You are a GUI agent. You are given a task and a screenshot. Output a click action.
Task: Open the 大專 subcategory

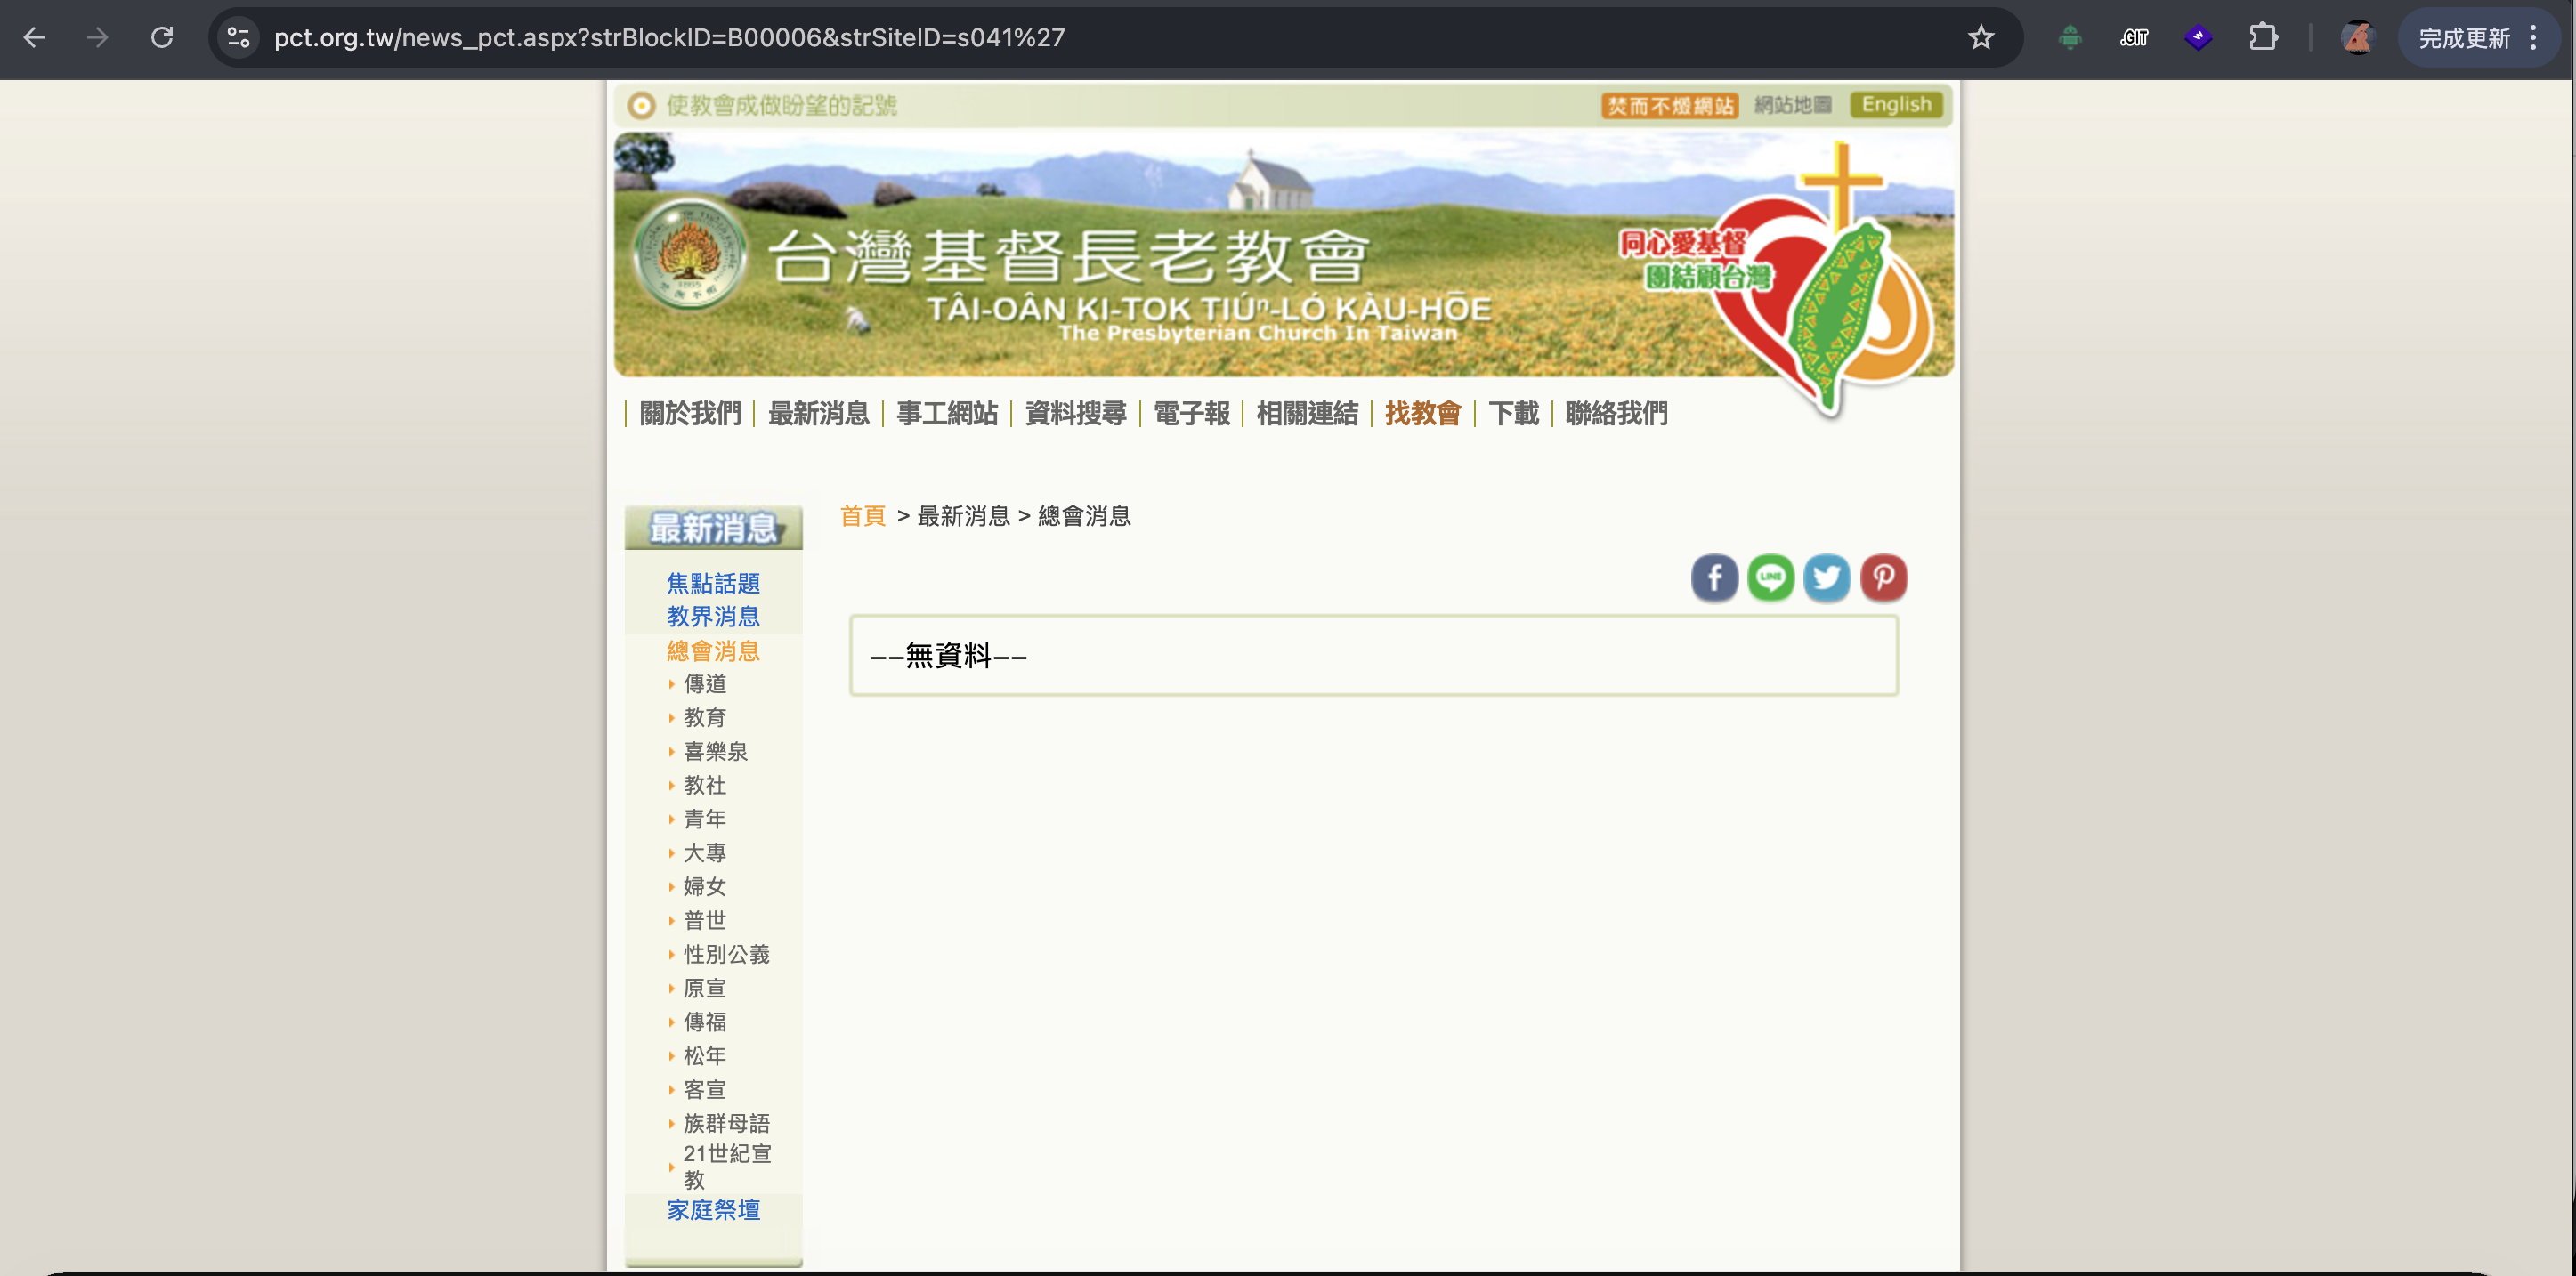pos(705,853)
